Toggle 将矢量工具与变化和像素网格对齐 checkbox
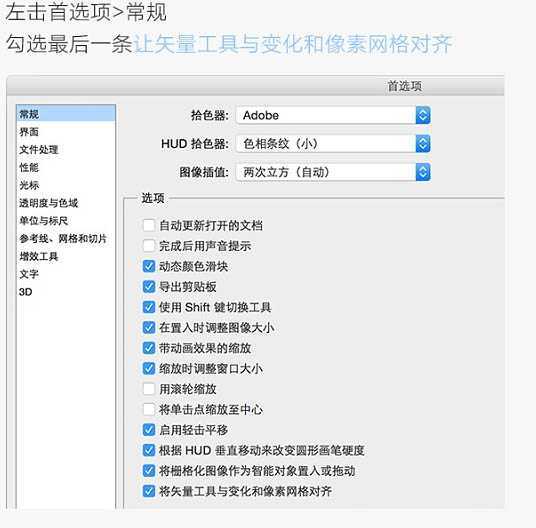The height and width of the screenshot is (528, 536). [x=149, y=491]
